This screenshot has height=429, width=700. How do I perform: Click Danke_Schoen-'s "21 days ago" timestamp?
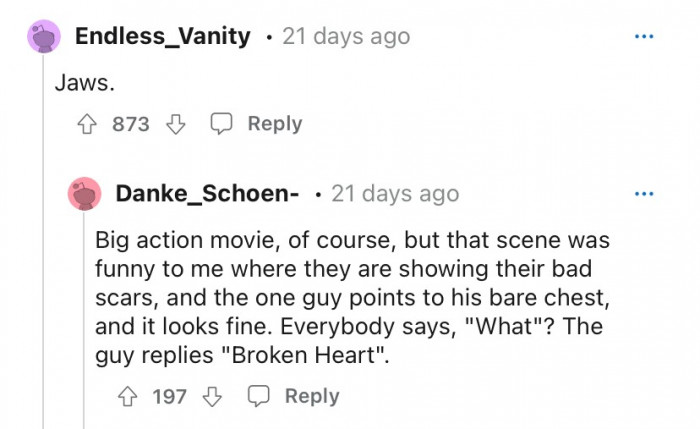[395, 193]
